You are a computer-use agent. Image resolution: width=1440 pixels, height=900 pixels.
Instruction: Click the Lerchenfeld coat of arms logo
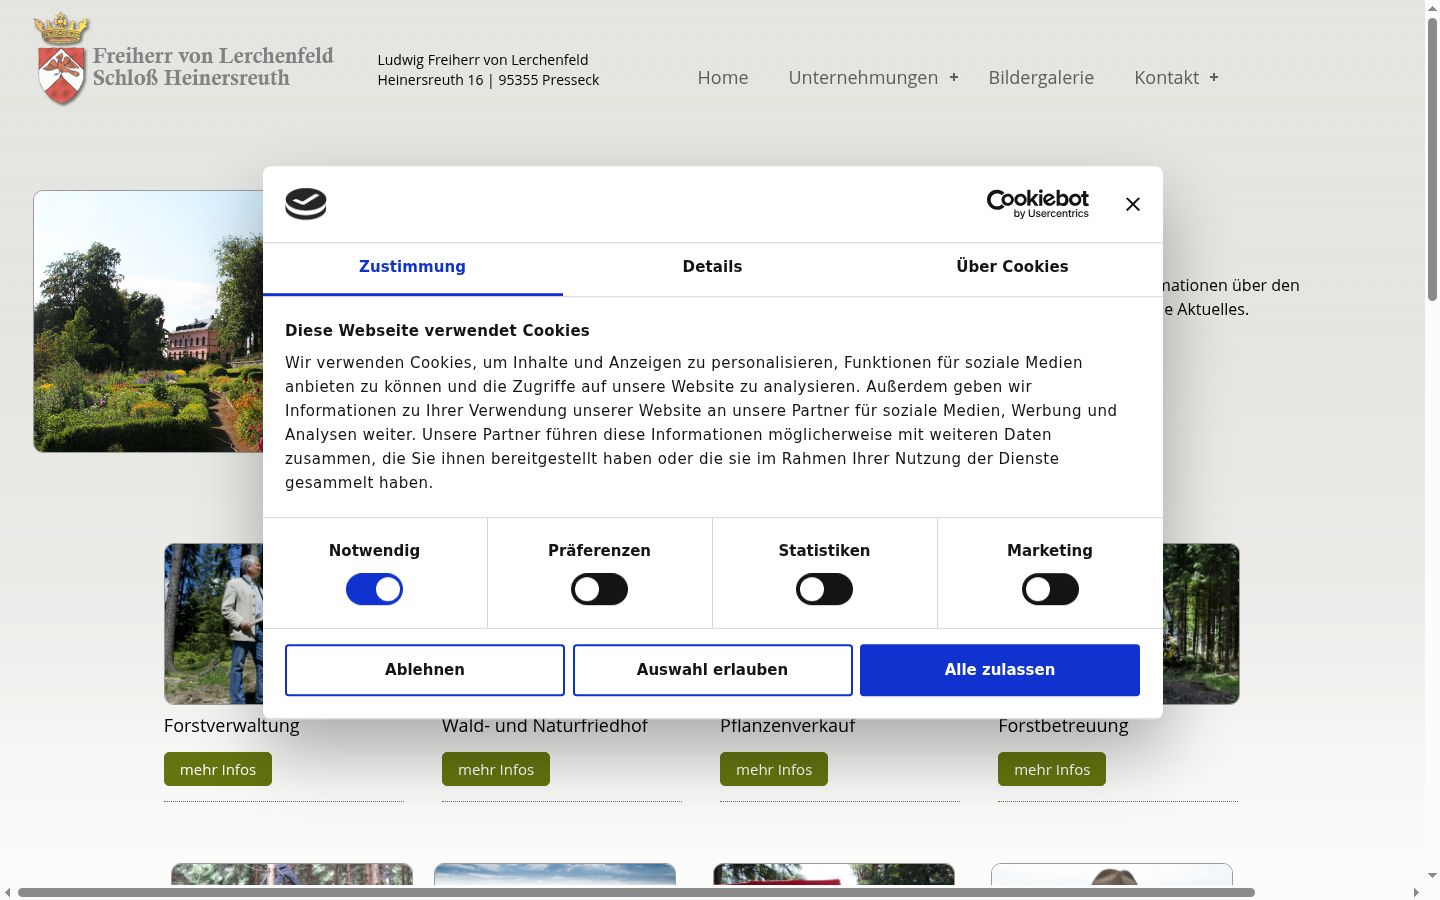(x=61, y=59)
